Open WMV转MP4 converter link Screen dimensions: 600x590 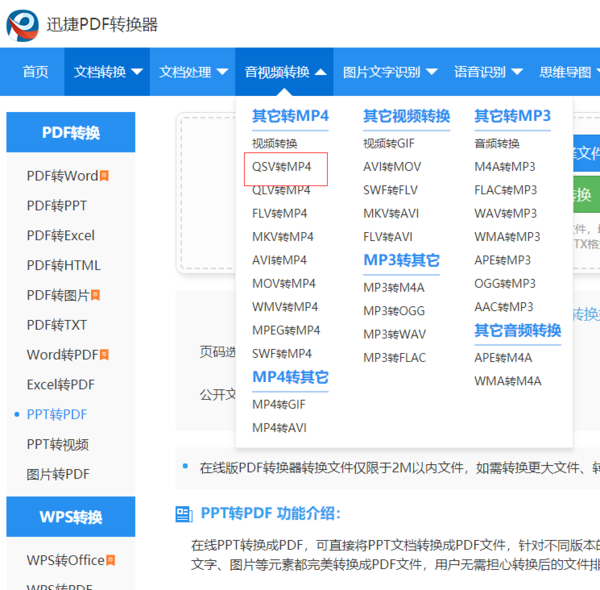(285, 307)
